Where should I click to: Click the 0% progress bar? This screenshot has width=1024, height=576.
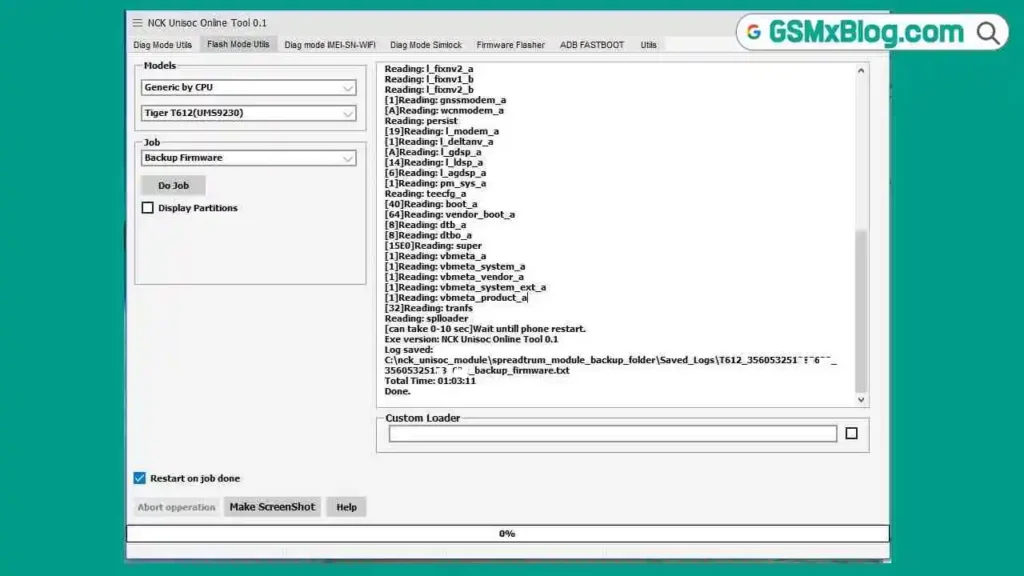(507, 534)
